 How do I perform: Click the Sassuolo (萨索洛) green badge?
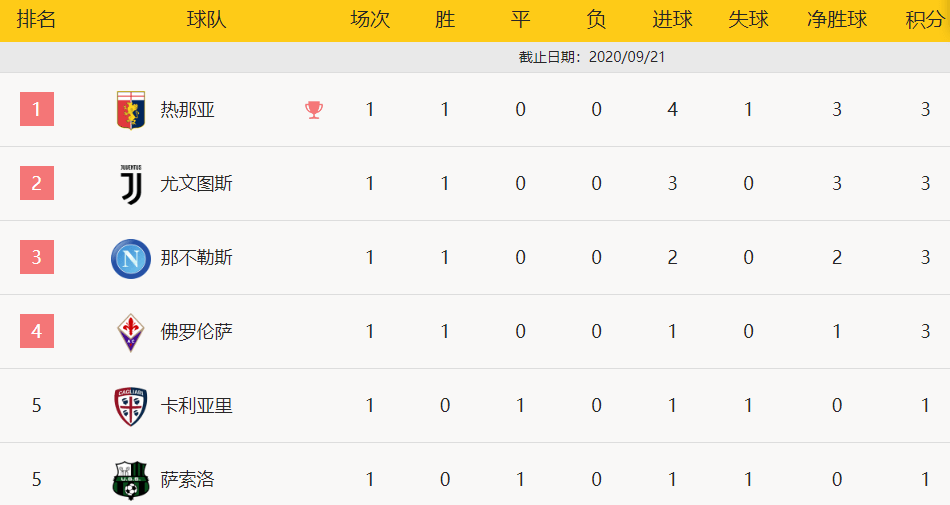click(131, 480)
